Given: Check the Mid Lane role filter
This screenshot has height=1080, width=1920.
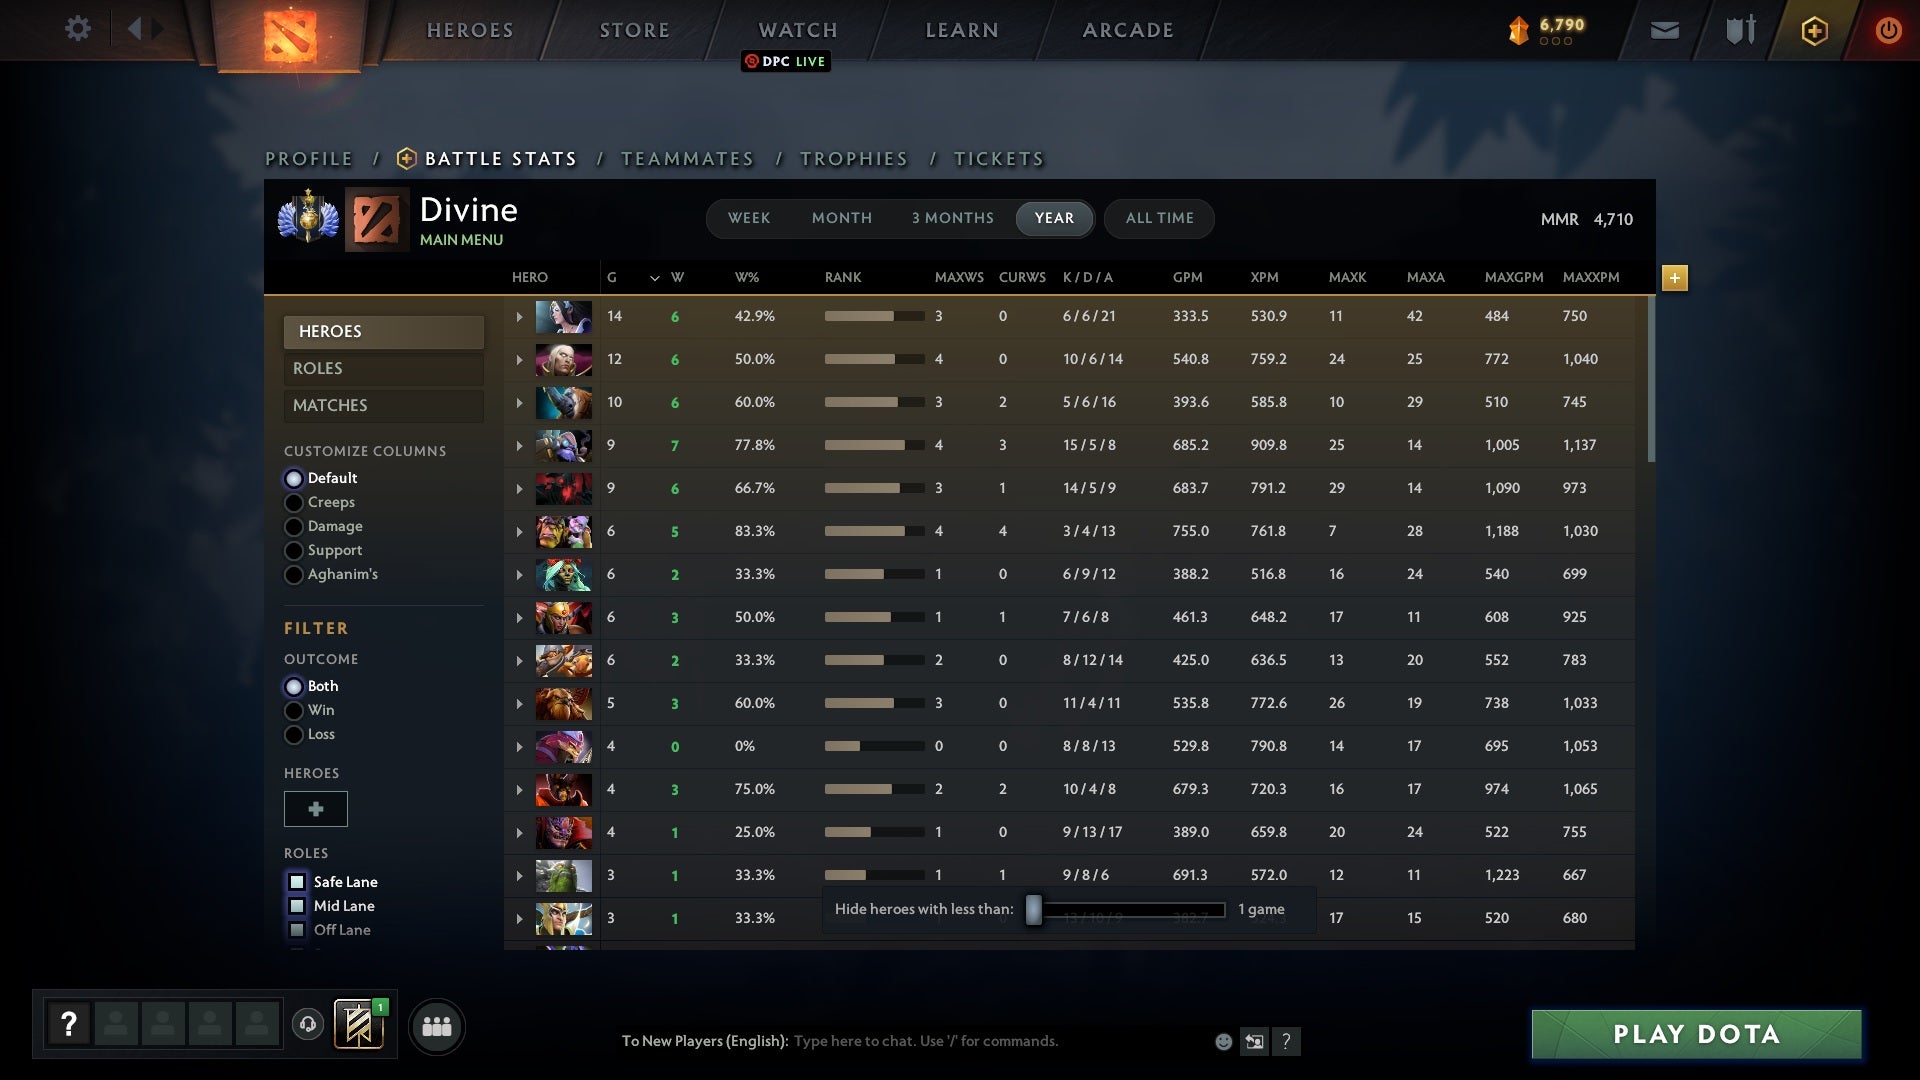Looking at the screenshot, I should click(297, 905).
